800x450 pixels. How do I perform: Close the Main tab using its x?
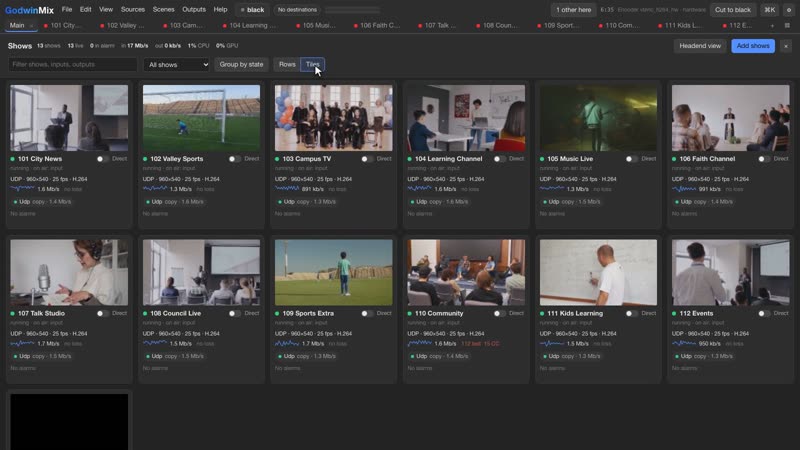pos(31,26)
